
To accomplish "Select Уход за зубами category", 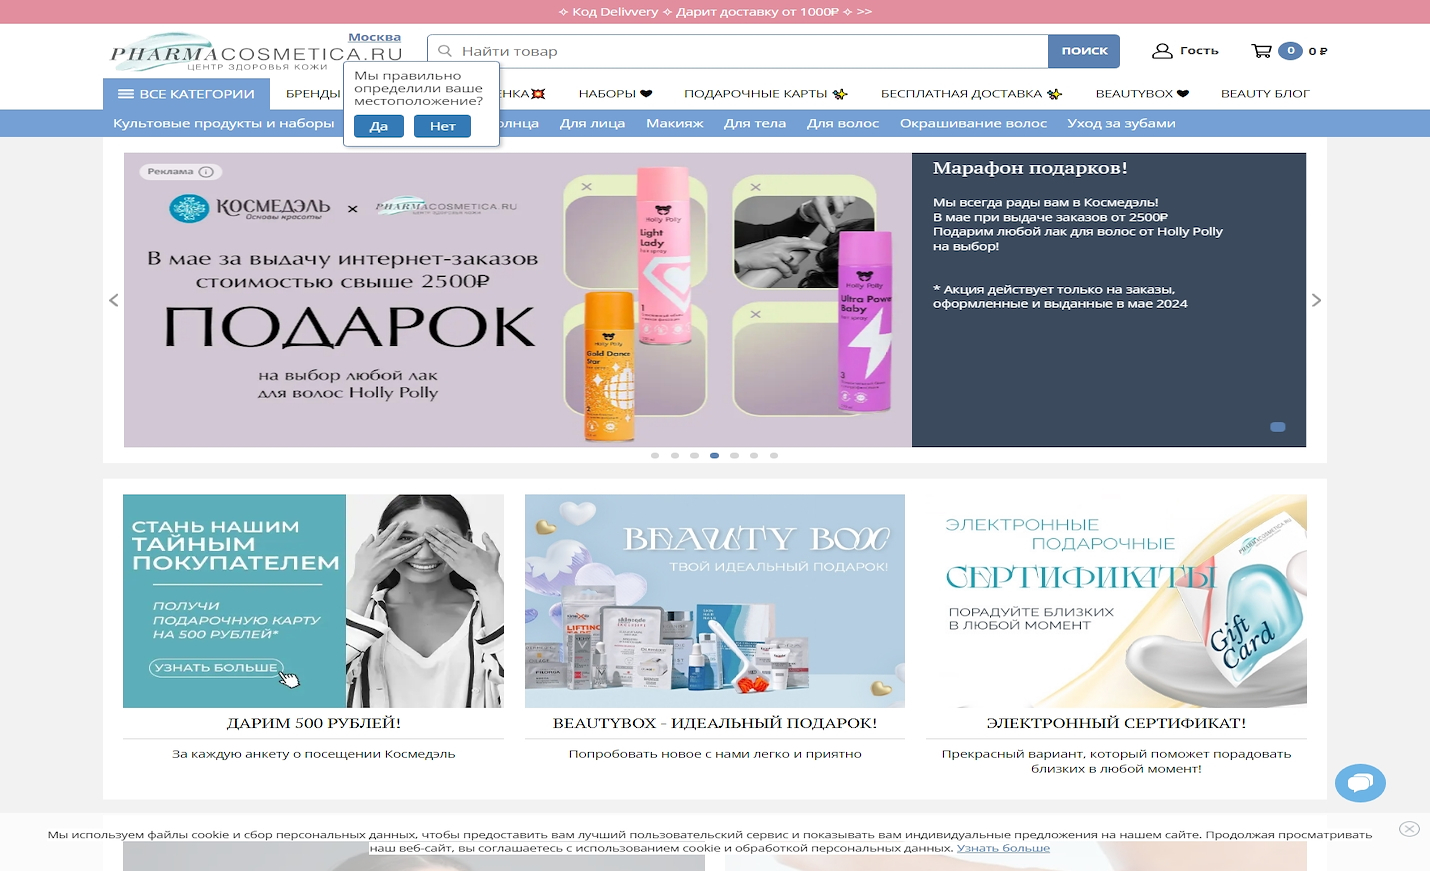I will [x=1121, y=124].
